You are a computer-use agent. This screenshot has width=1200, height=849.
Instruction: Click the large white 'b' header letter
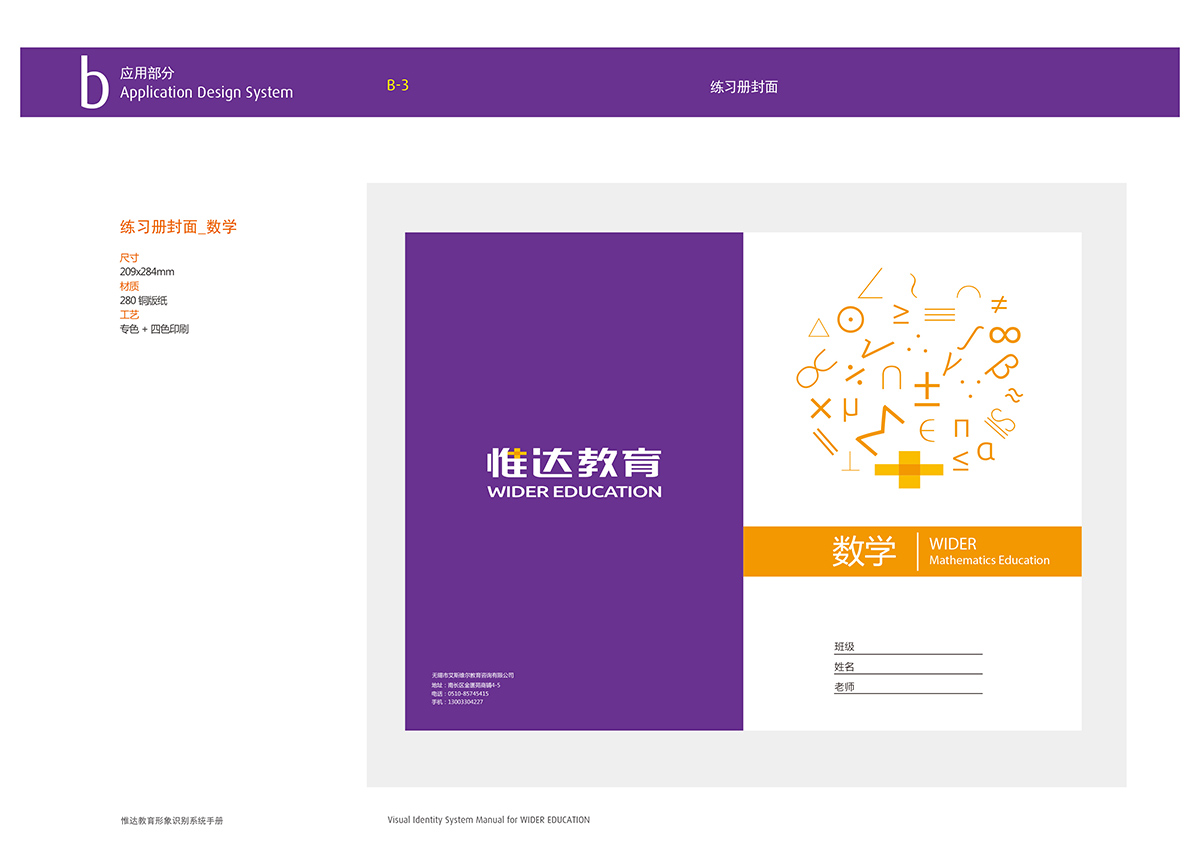93,82
